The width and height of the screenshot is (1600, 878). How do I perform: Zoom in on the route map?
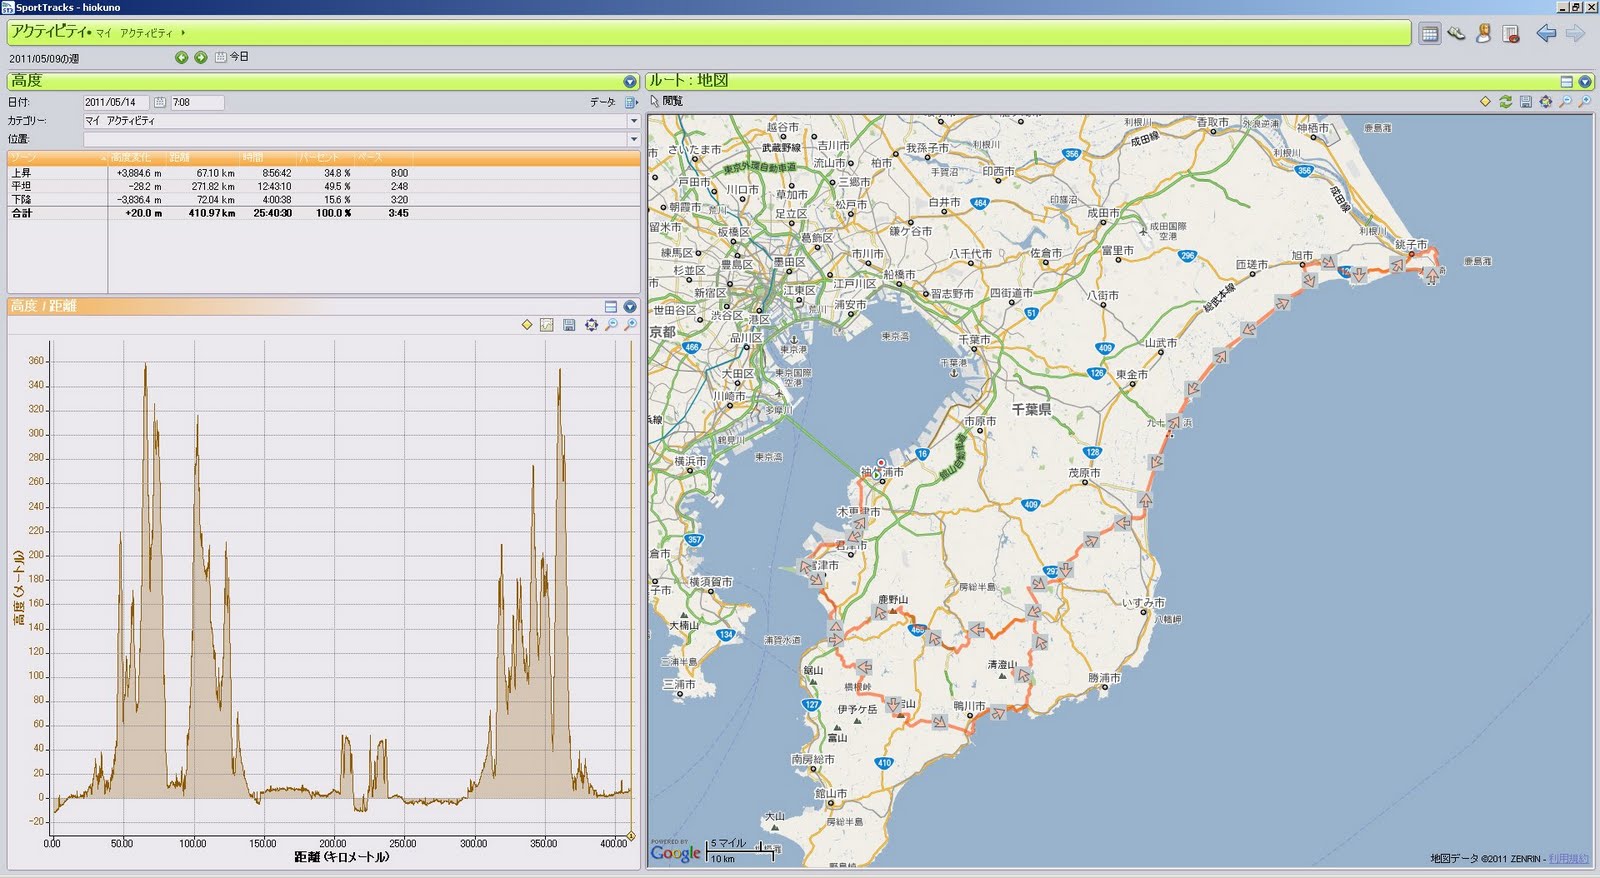point(1584,101)
